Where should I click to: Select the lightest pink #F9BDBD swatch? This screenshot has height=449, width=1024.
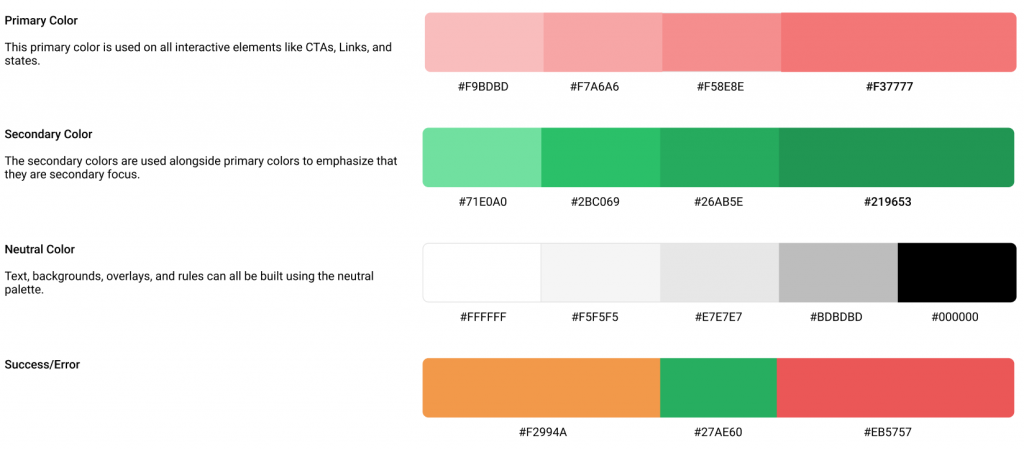click(484, 42)
